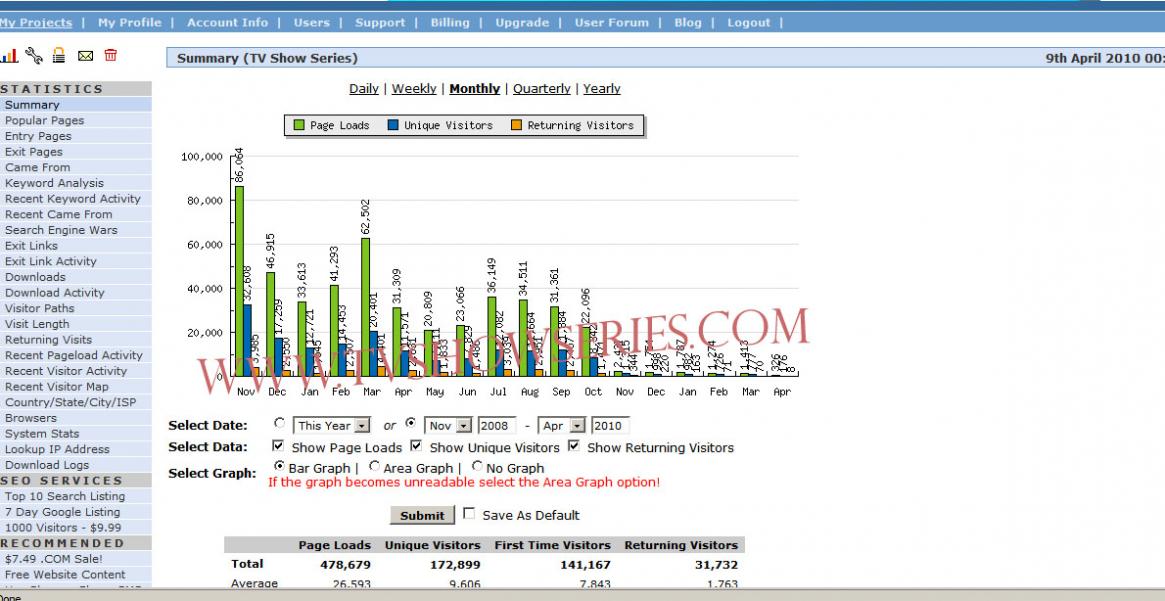Switch to the Weekly view link
Viewport: 1165px width, 601px height.
click(x=413, y=89)
